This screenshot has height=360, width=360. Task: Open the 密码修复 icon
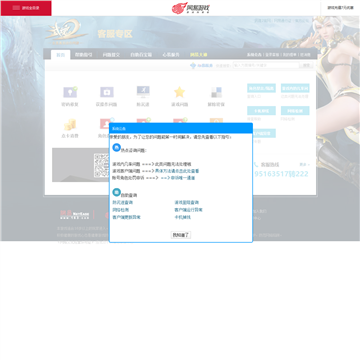coord(70,92)
